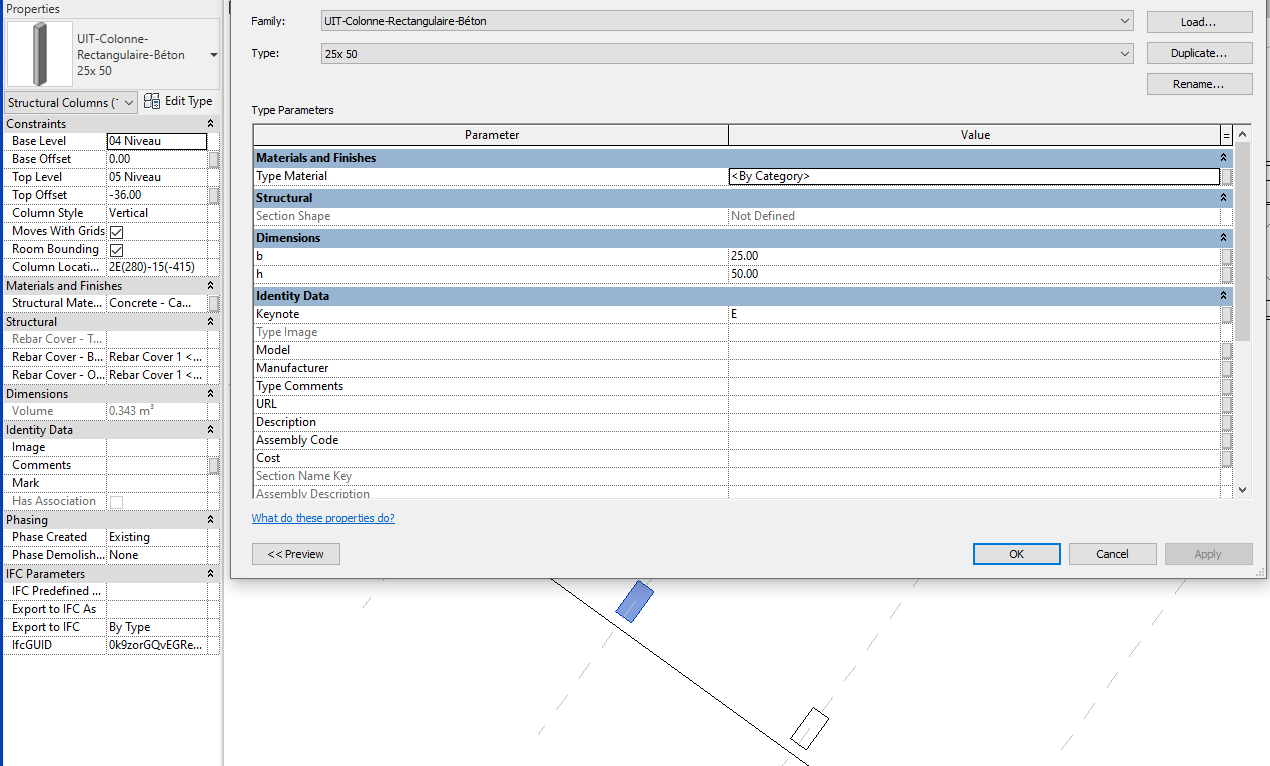The width and height of the screenshot is (1270, 766).
Task: Click the Duplicate button
Action: (1198, 52)
